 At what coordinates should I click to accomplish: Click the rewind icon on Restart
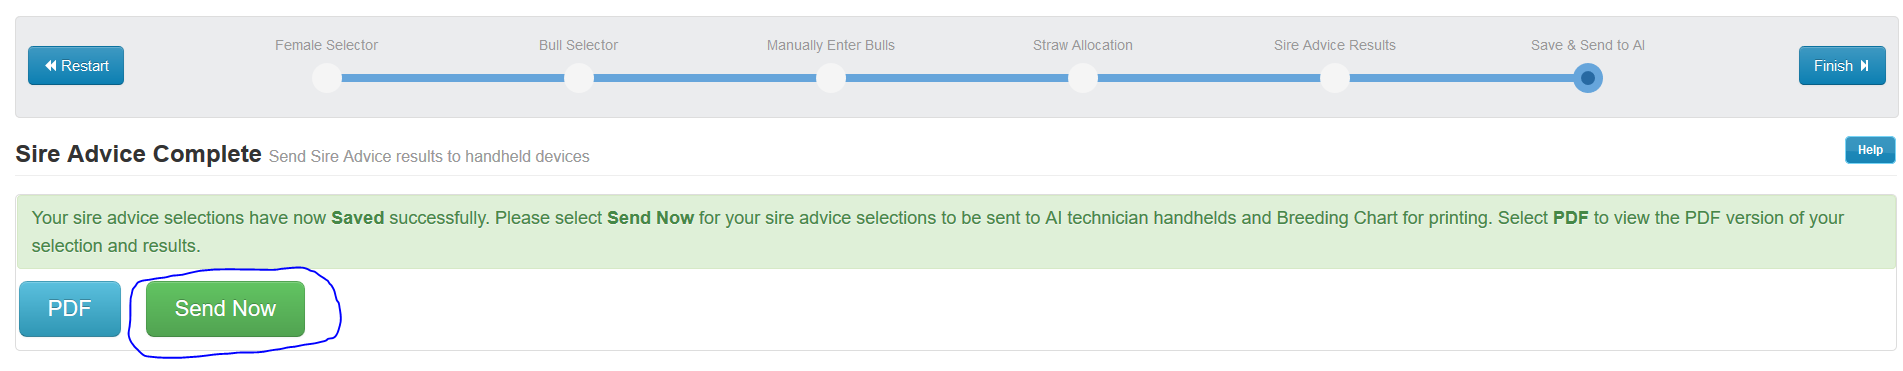(50, 66)
